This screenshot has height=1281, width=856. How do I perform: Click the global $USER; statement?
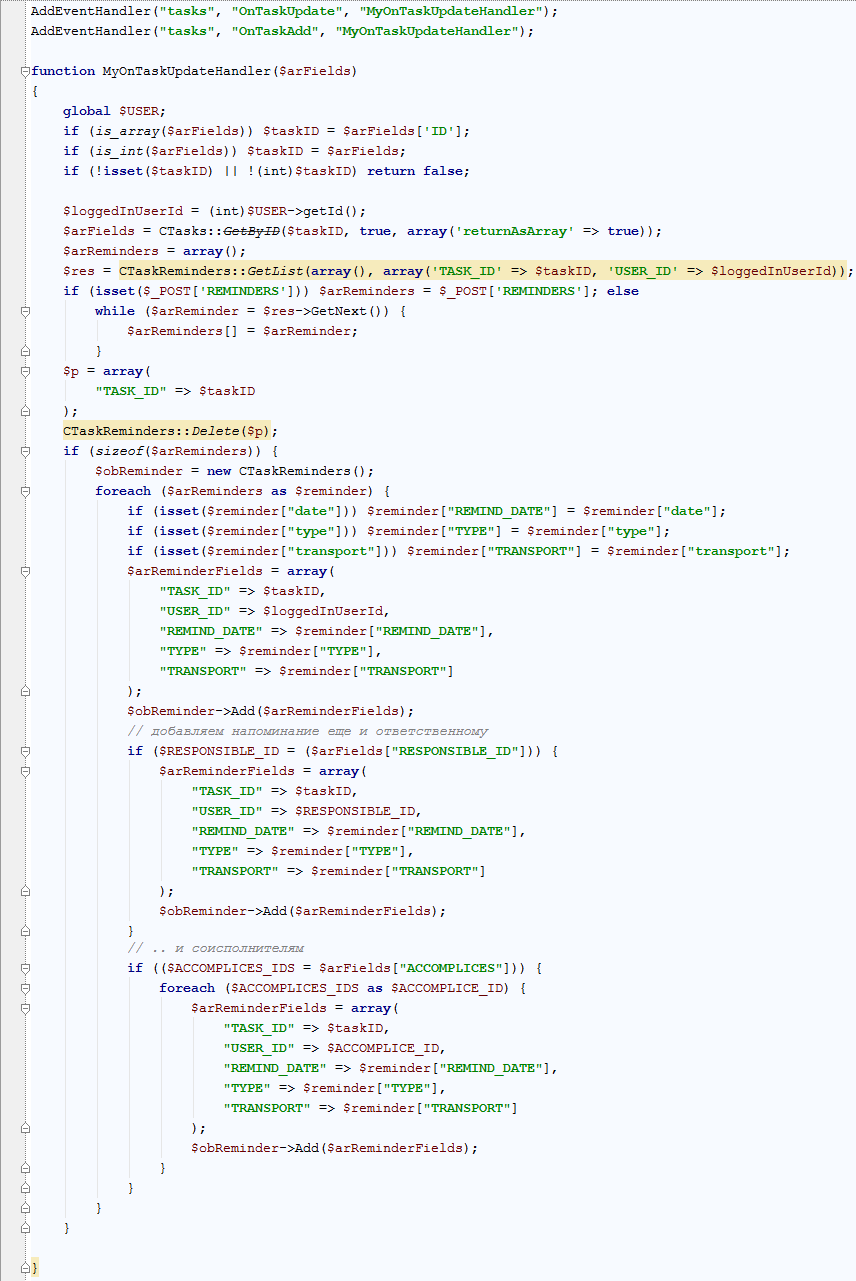click(115, 111)
